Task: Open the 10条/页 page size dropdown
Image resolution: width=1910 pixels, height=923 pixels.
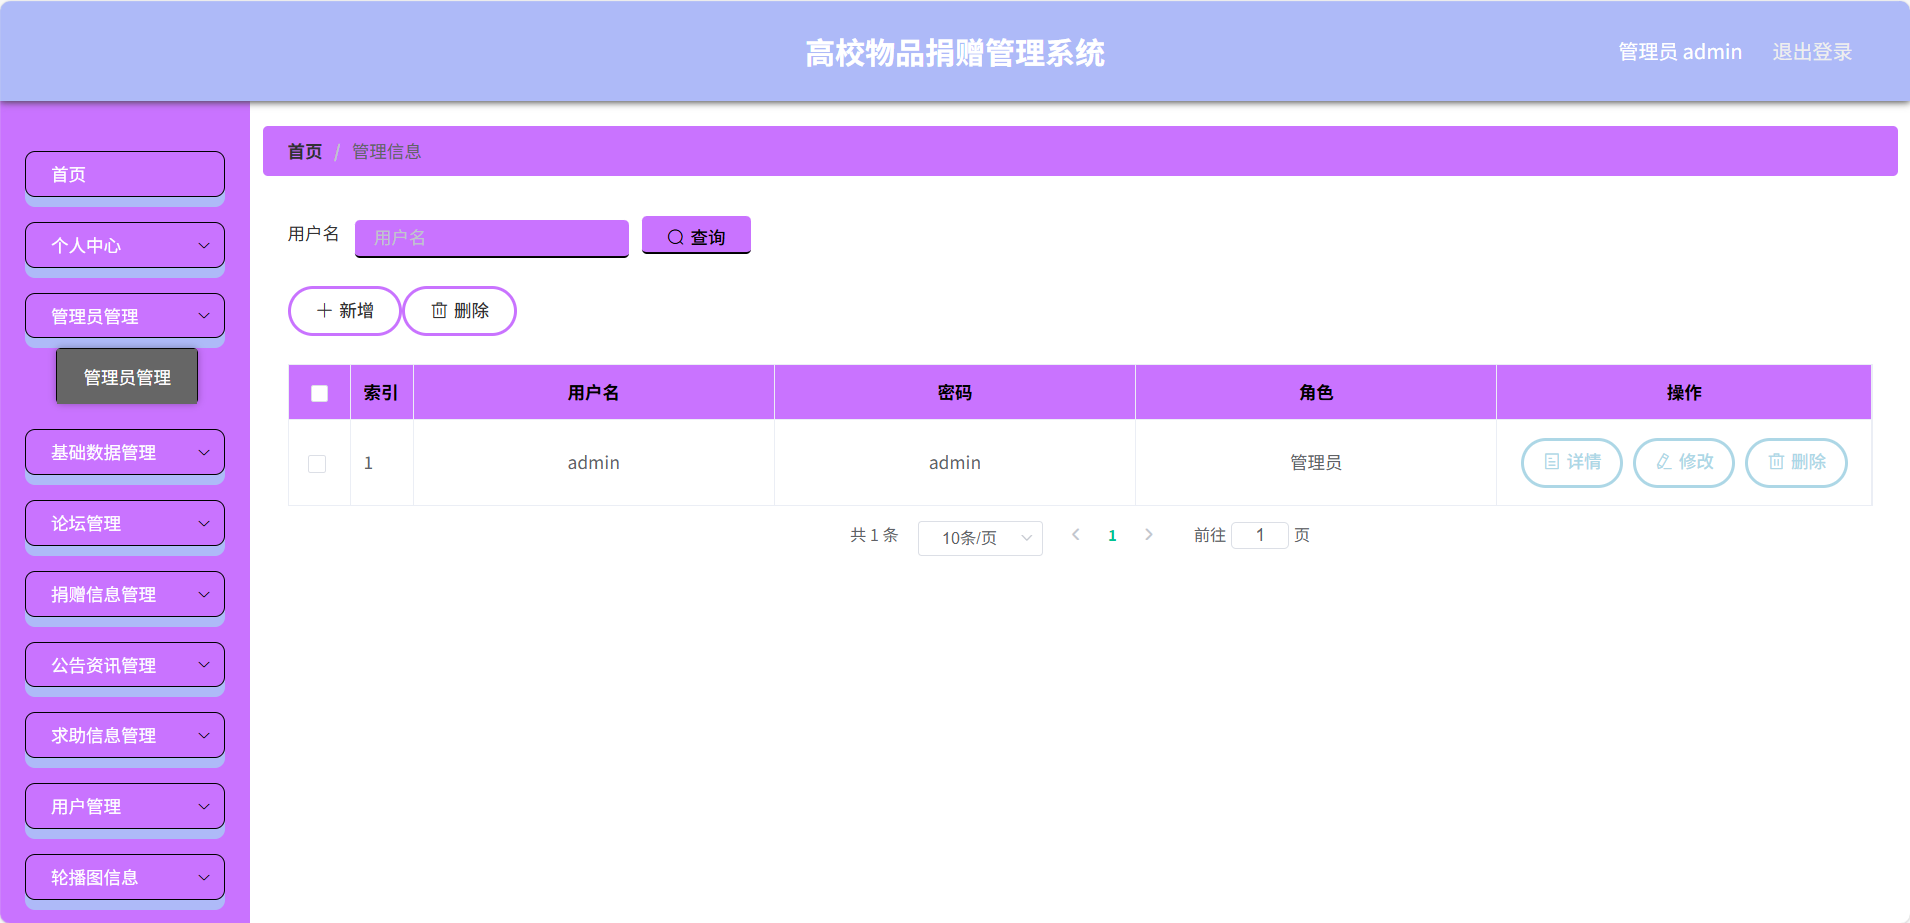Action: pyautogui.click(x=980, y=538)
